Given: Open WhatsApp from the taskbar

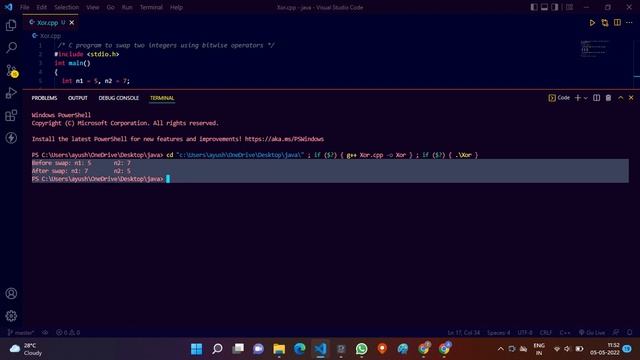Looking at the screenshot, I should point(361,349).
